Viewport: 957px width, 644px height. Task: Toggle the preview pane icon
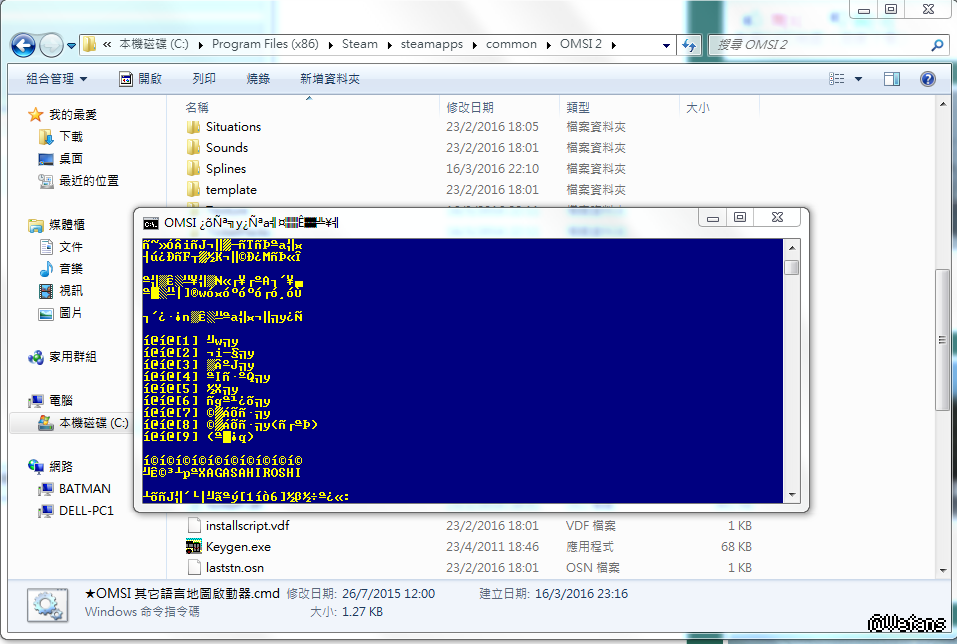[x=892, y=79]
